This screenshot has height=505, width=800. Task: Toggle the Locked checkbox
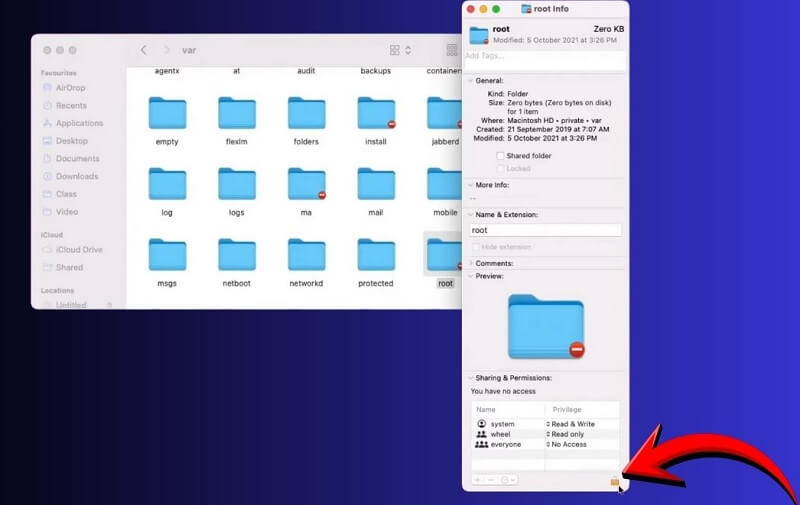pos(501,168)
